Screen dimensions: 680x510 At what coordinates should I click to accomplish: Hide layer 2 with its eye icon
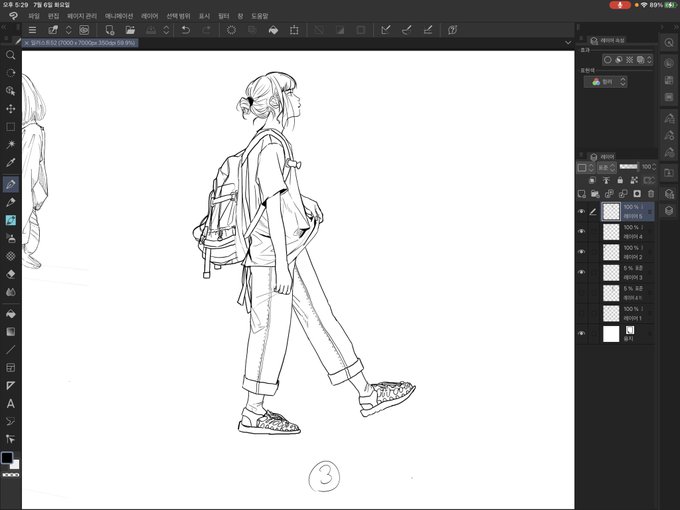[581, 252]
